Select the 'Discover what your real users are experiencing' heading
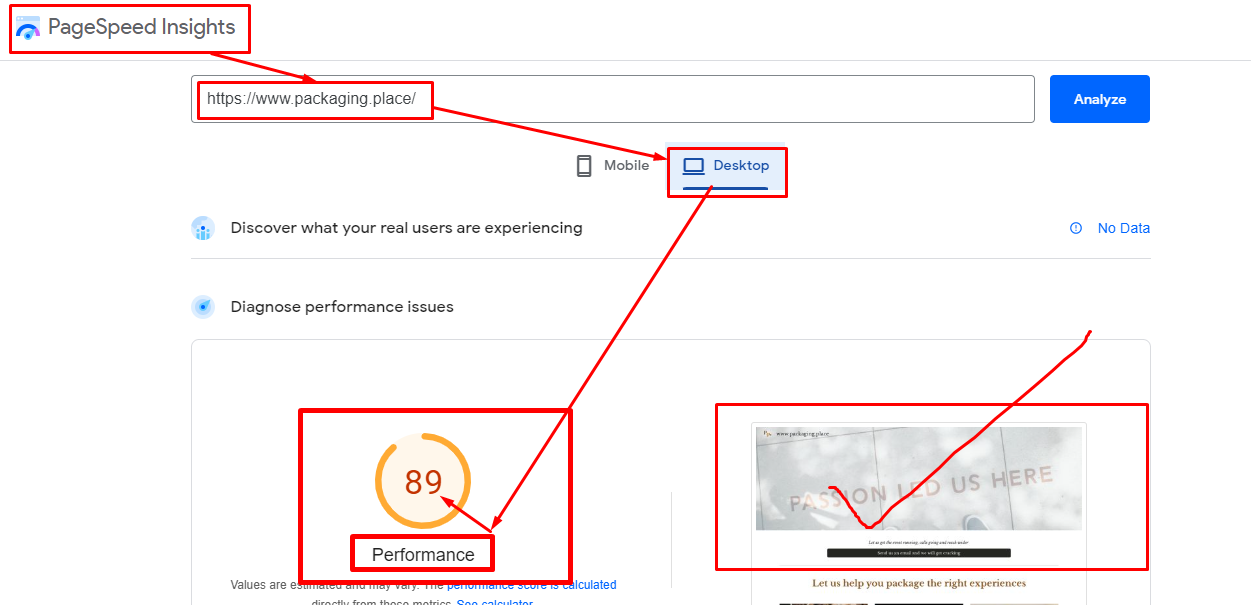Image resolution: width=1251 pixels, height=605 pixels. click(x=406, y=228)
